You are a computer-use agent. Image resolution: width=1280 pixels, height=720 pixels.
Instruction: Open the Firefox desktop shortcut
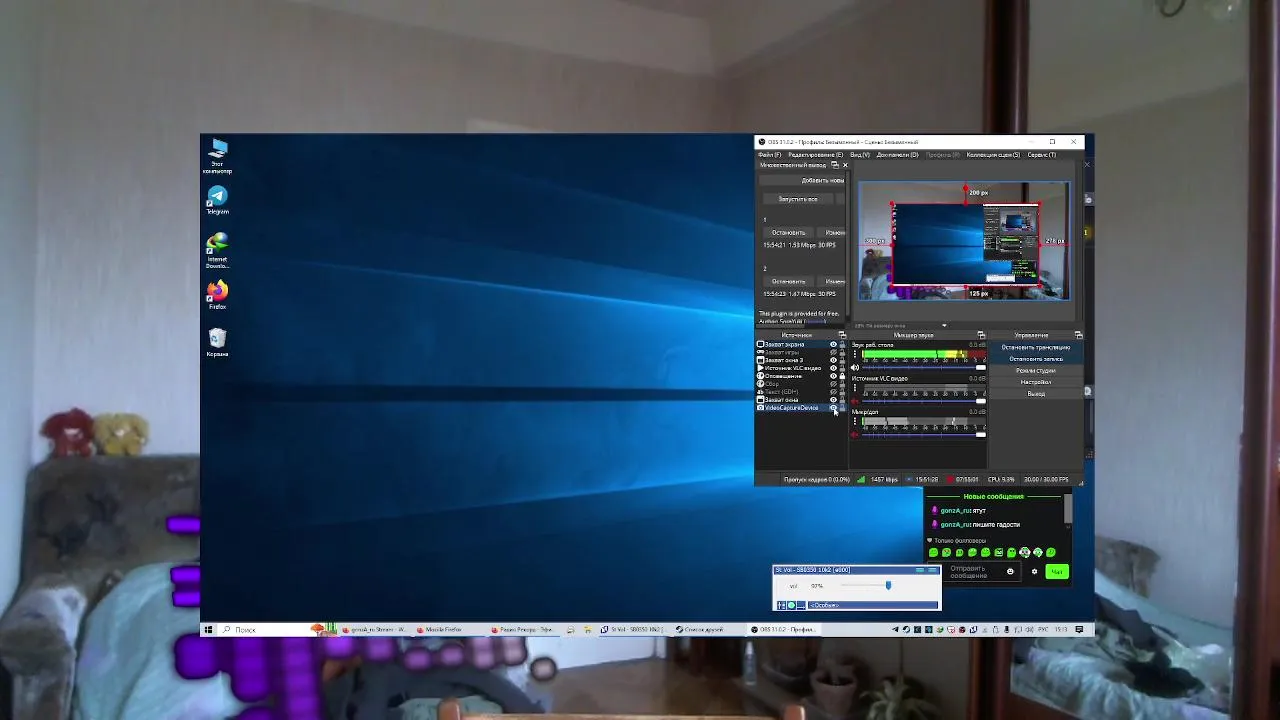pos(217,294)
